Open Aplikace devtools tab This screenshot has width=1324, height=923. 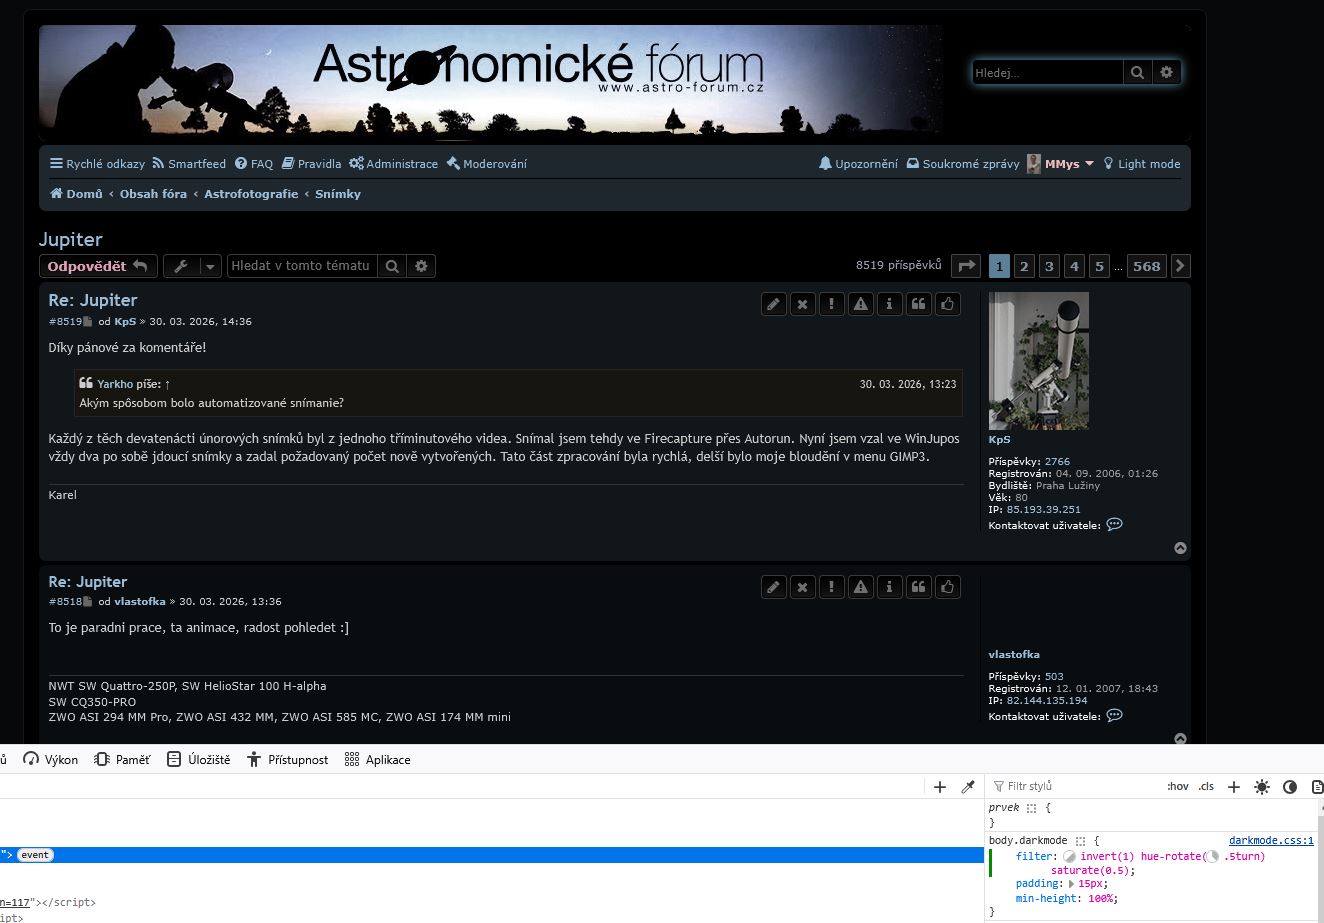(377, 760)
